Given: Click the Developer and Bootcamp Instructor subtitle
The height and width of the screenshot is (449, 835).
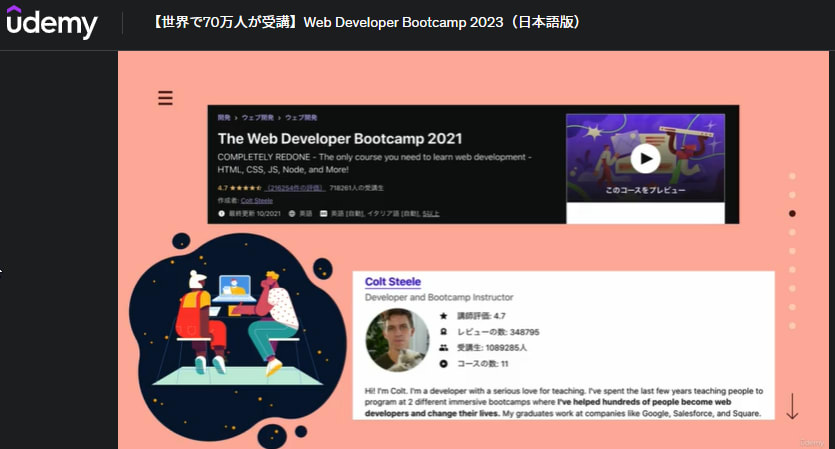Looking at the screenshot, I should (439, 297).
